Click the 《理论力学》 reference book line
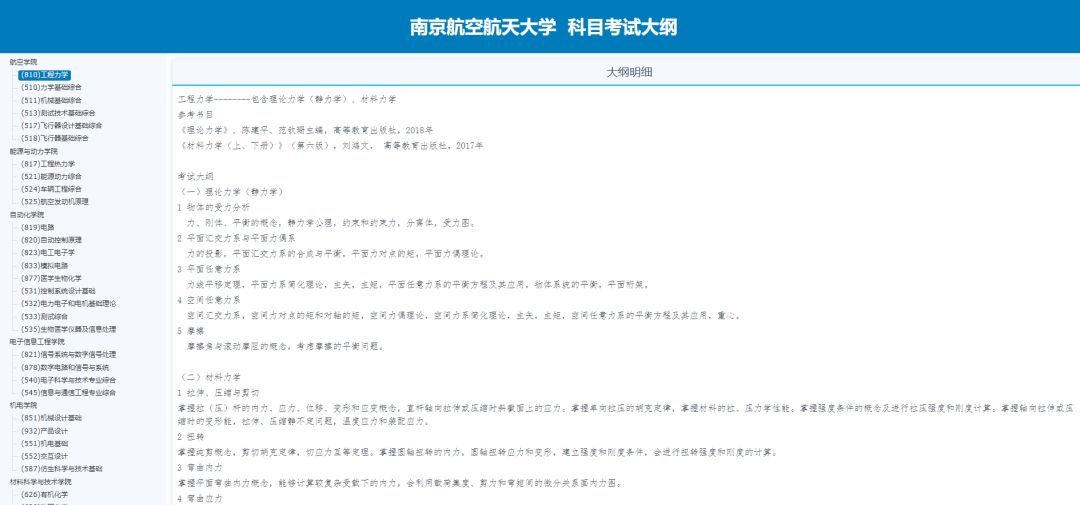 305,130
